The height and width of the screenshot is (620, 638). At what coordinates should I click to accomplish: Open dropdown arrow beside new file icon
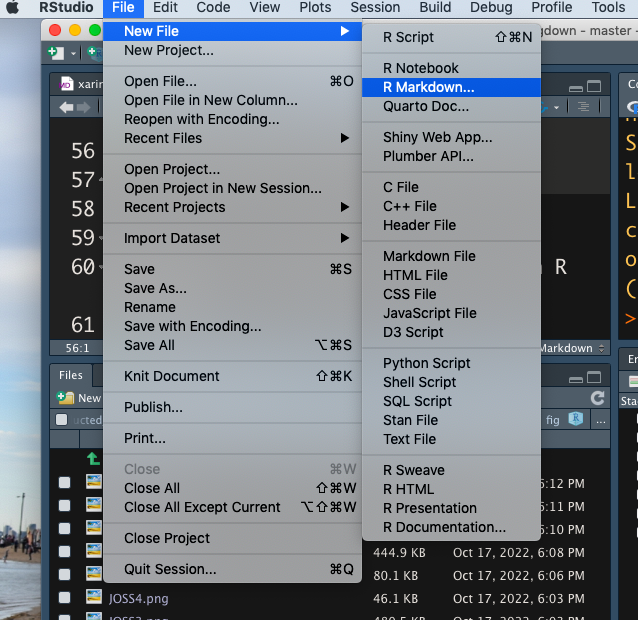(x=73, y=53)
